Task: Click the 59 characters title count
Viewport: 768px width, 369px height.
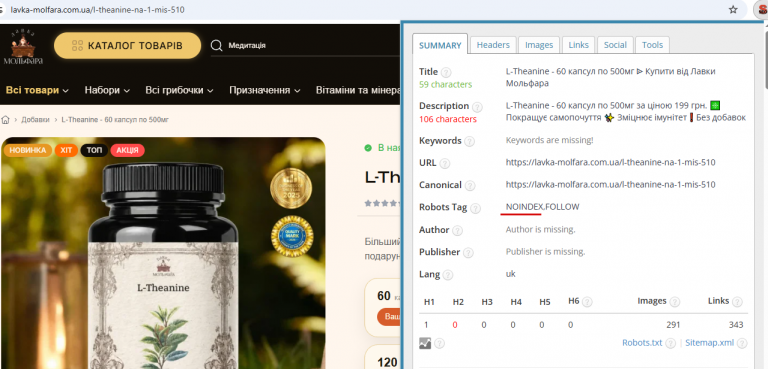Action: tap(446, 84)
